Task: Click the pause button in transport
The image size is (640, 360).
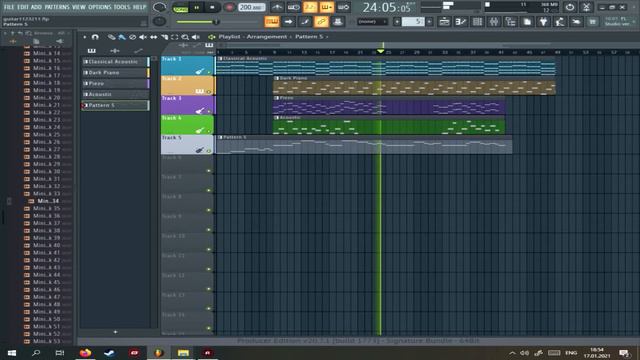Action: tap(196, 7)
